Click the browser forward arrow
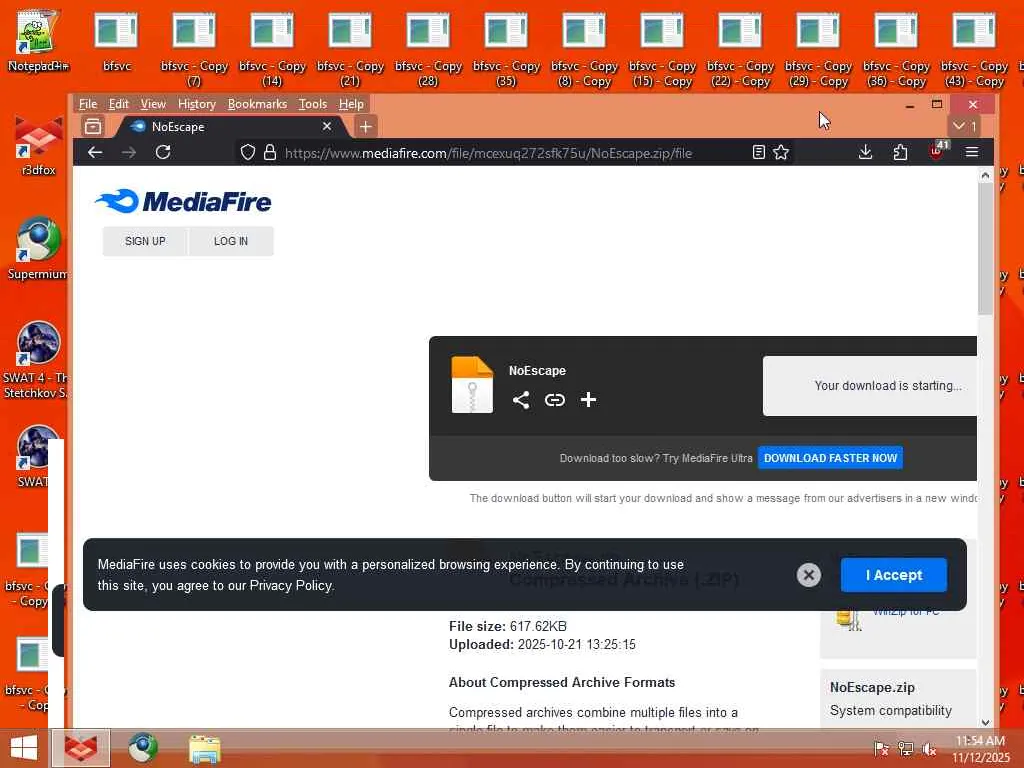The image size is (1024, 768). (x=129, y=153)
